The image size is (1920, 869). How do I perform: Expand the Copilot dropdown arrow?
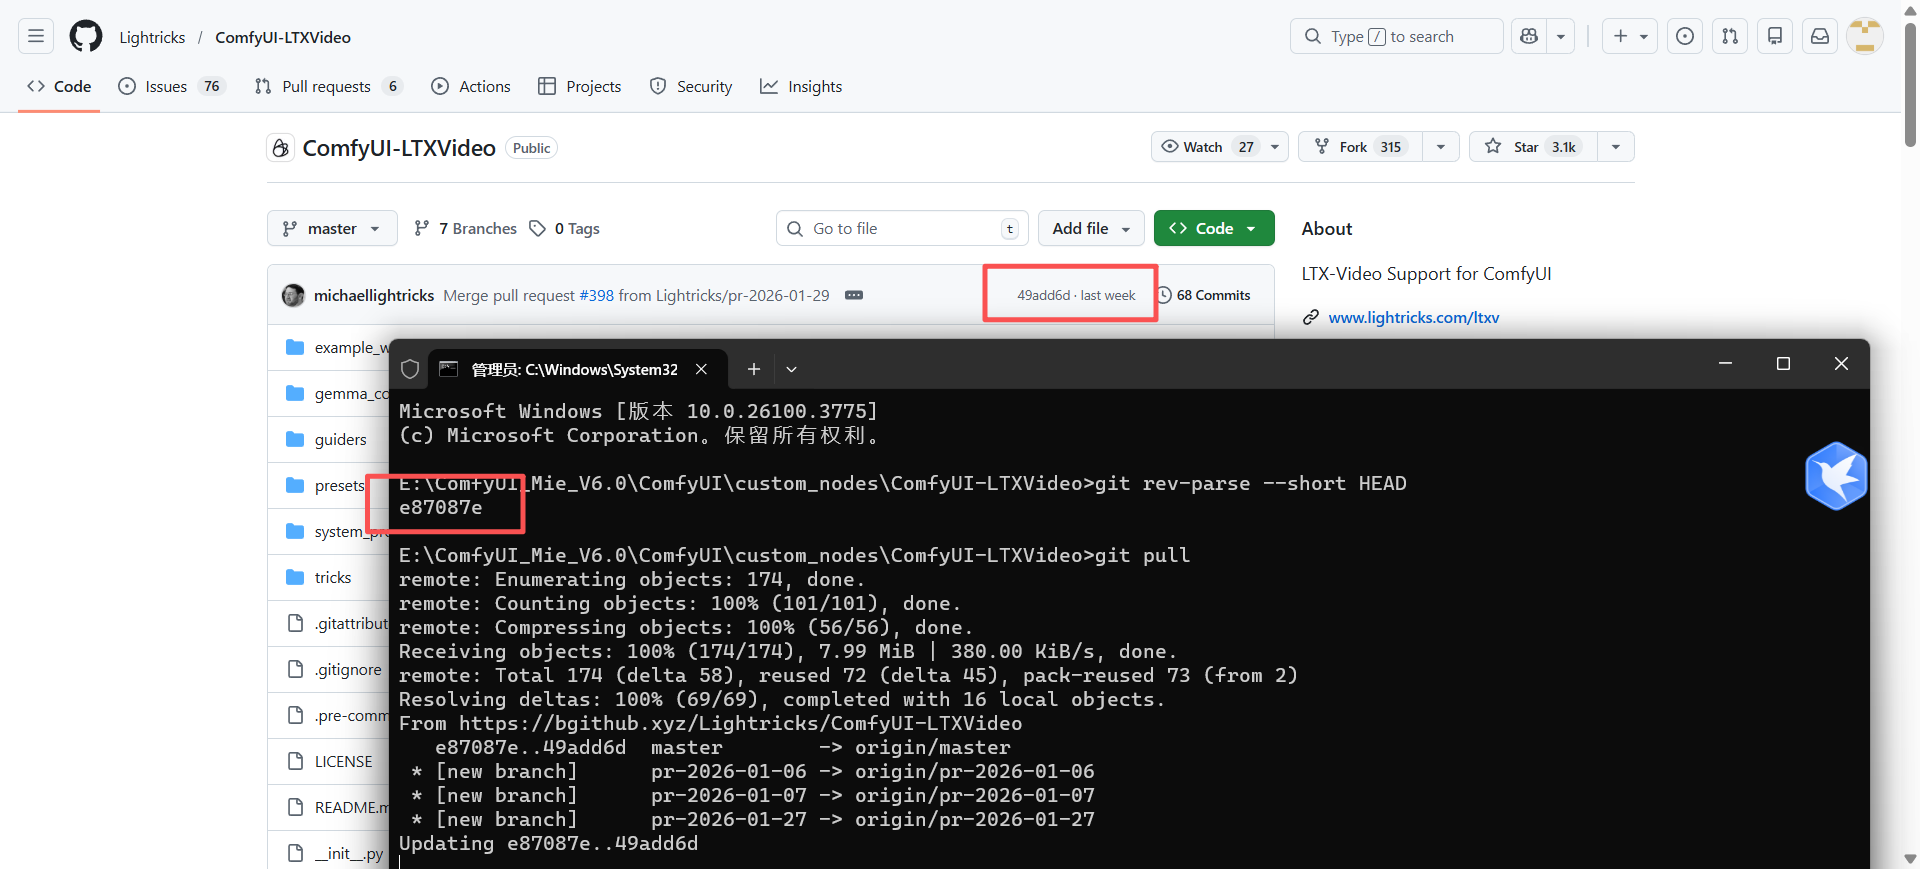(1561, 37)
